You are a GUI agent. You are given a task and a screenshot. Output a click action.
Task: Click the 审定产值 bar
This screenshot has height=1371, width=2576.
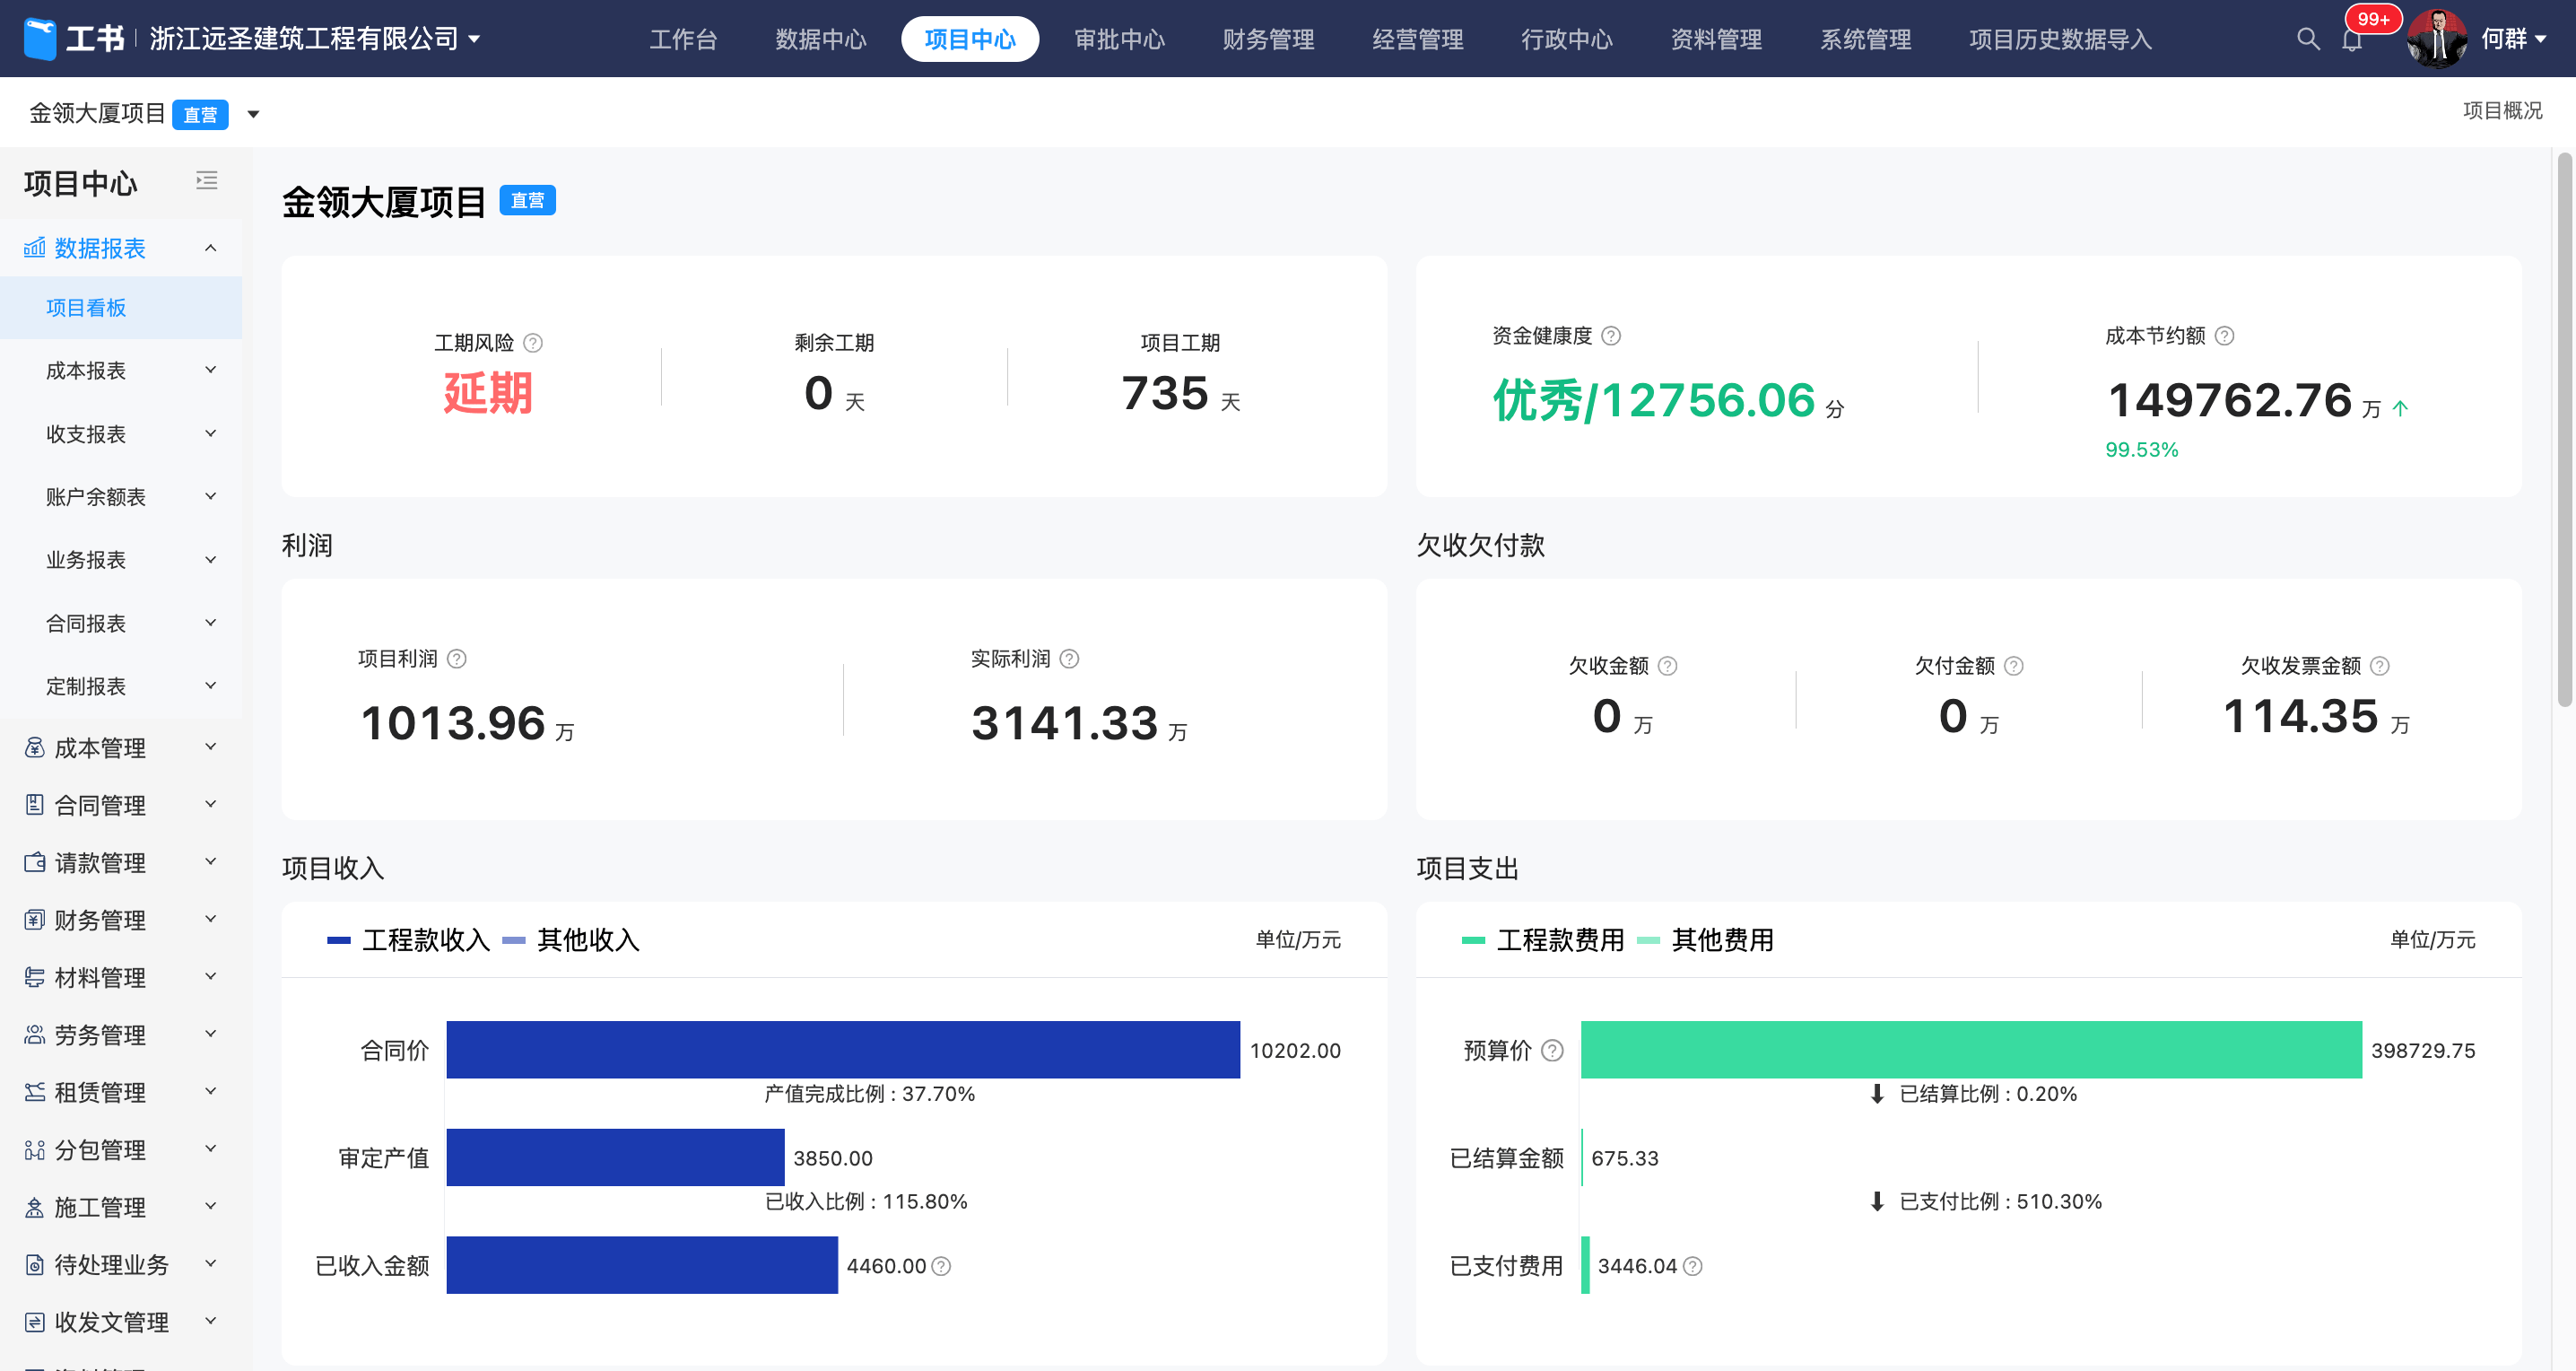(615, 1157)
